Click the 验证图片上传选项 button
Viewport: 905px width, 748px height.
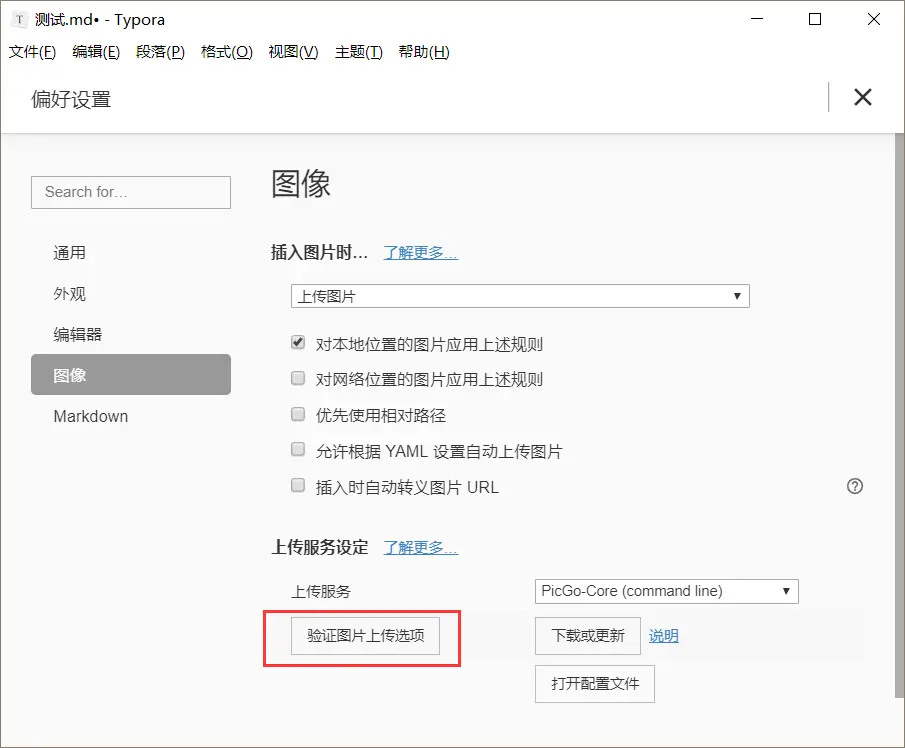click(x=365, y=636)
